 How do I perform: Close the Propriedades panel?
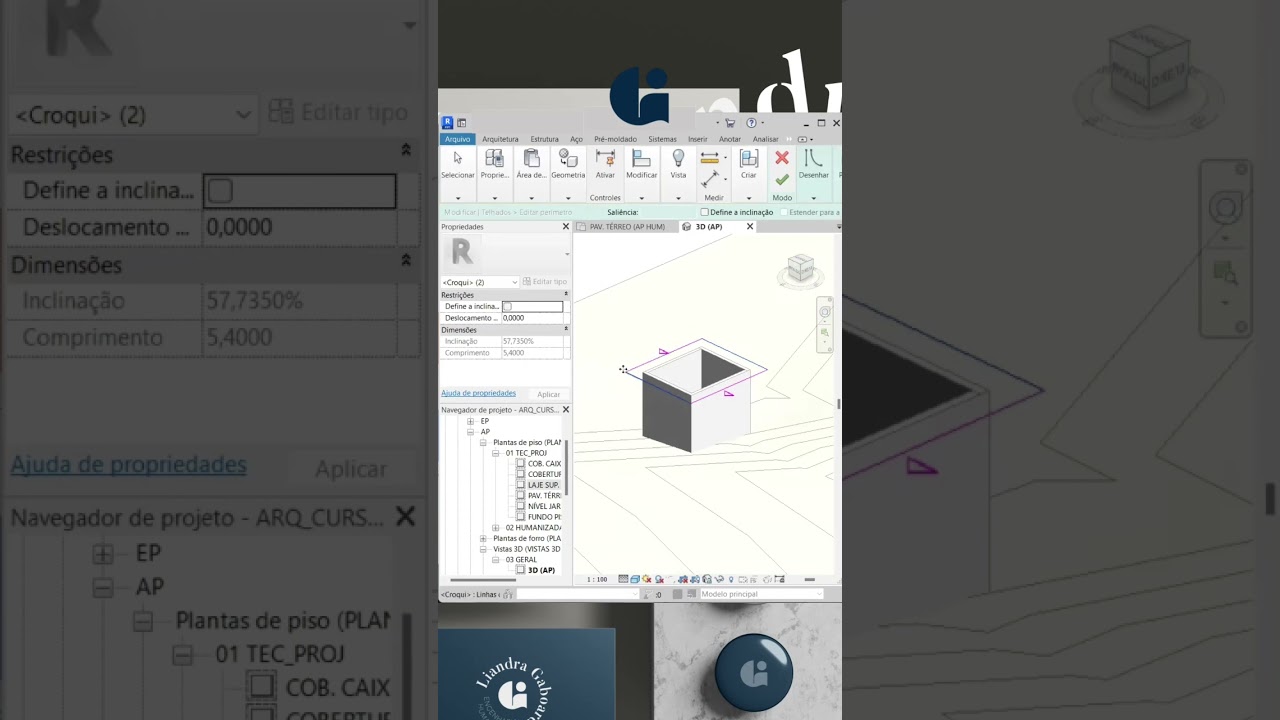coord(566,227)
